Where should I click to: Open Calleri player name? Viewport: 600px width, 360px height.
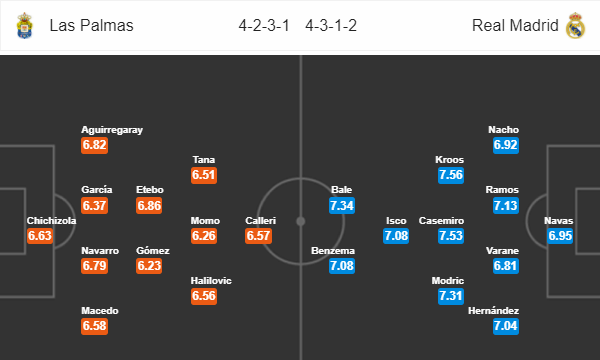click(x=260, y=221)
